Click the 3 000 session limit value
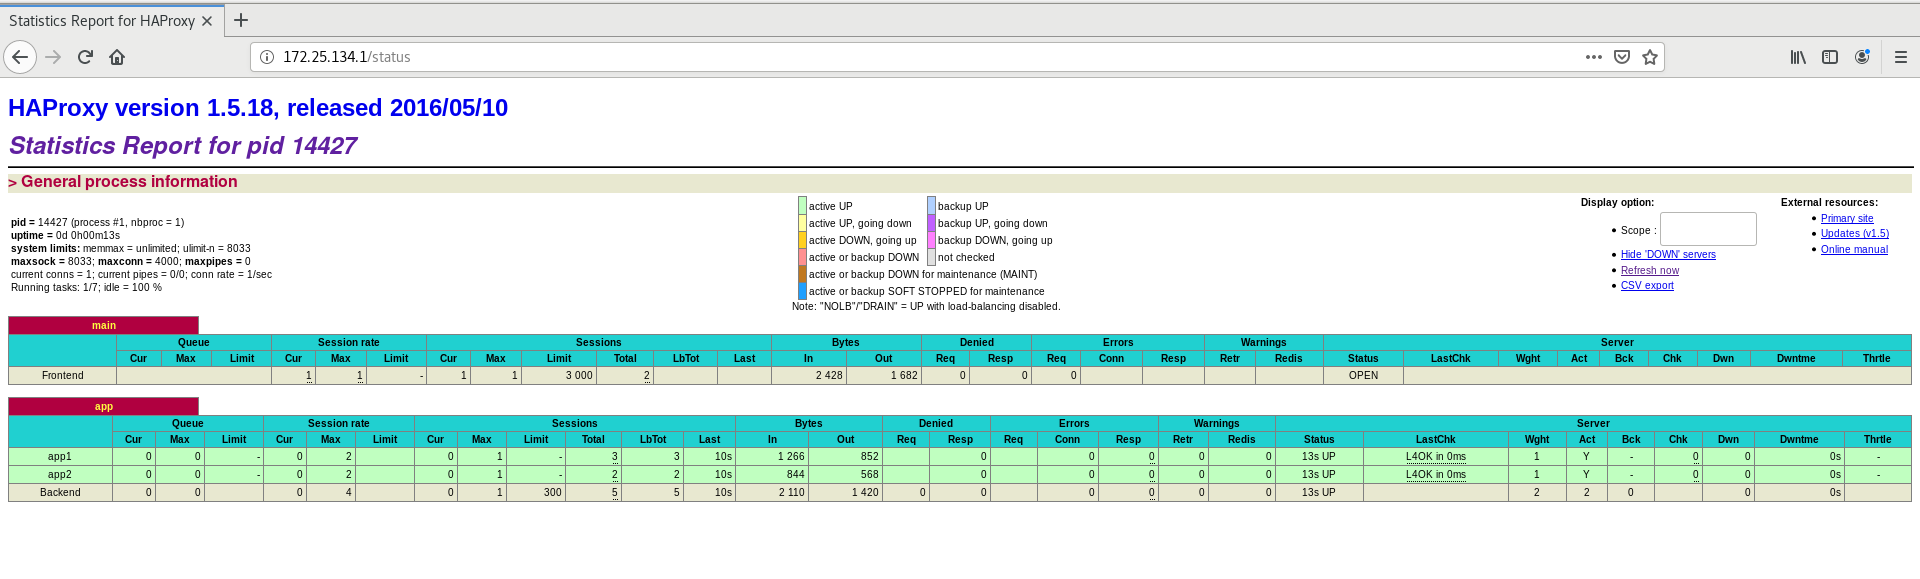 point(579,375)
